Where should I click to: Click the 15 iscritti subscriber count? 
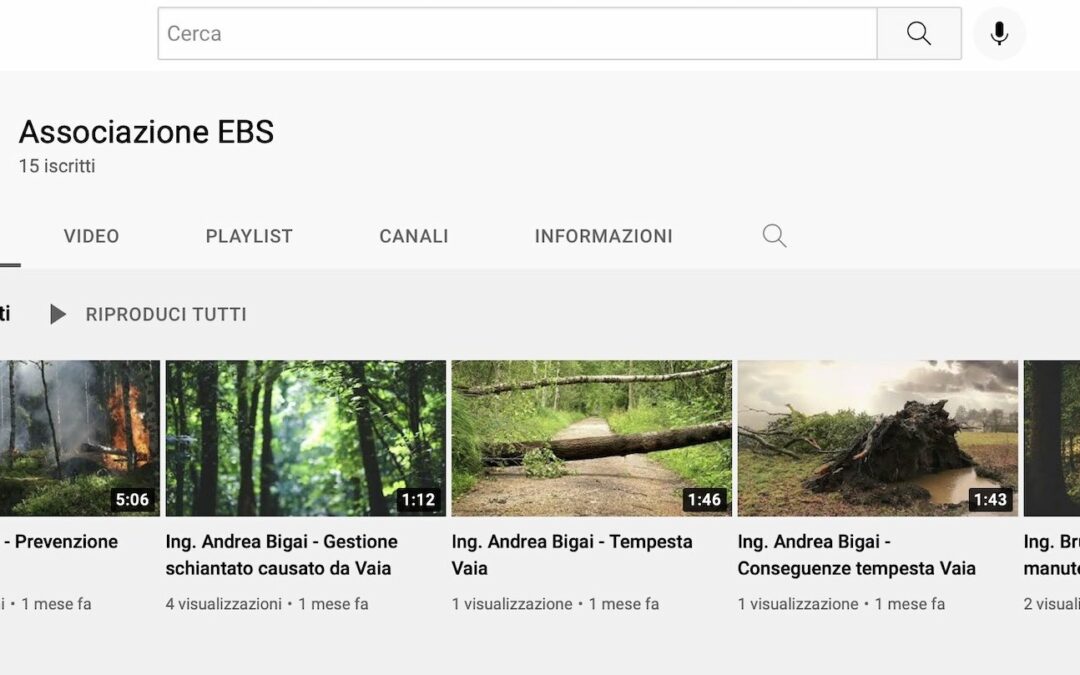click(57, 166)
